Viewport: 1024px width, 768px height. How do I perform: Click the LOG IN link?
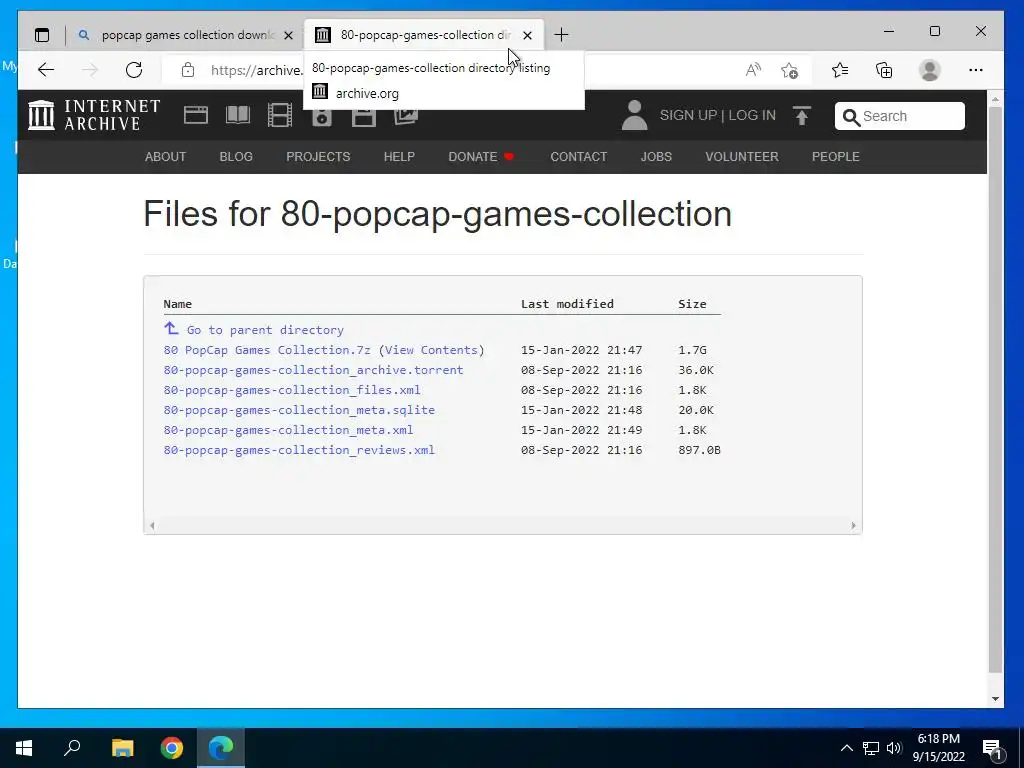coord(752,116)
